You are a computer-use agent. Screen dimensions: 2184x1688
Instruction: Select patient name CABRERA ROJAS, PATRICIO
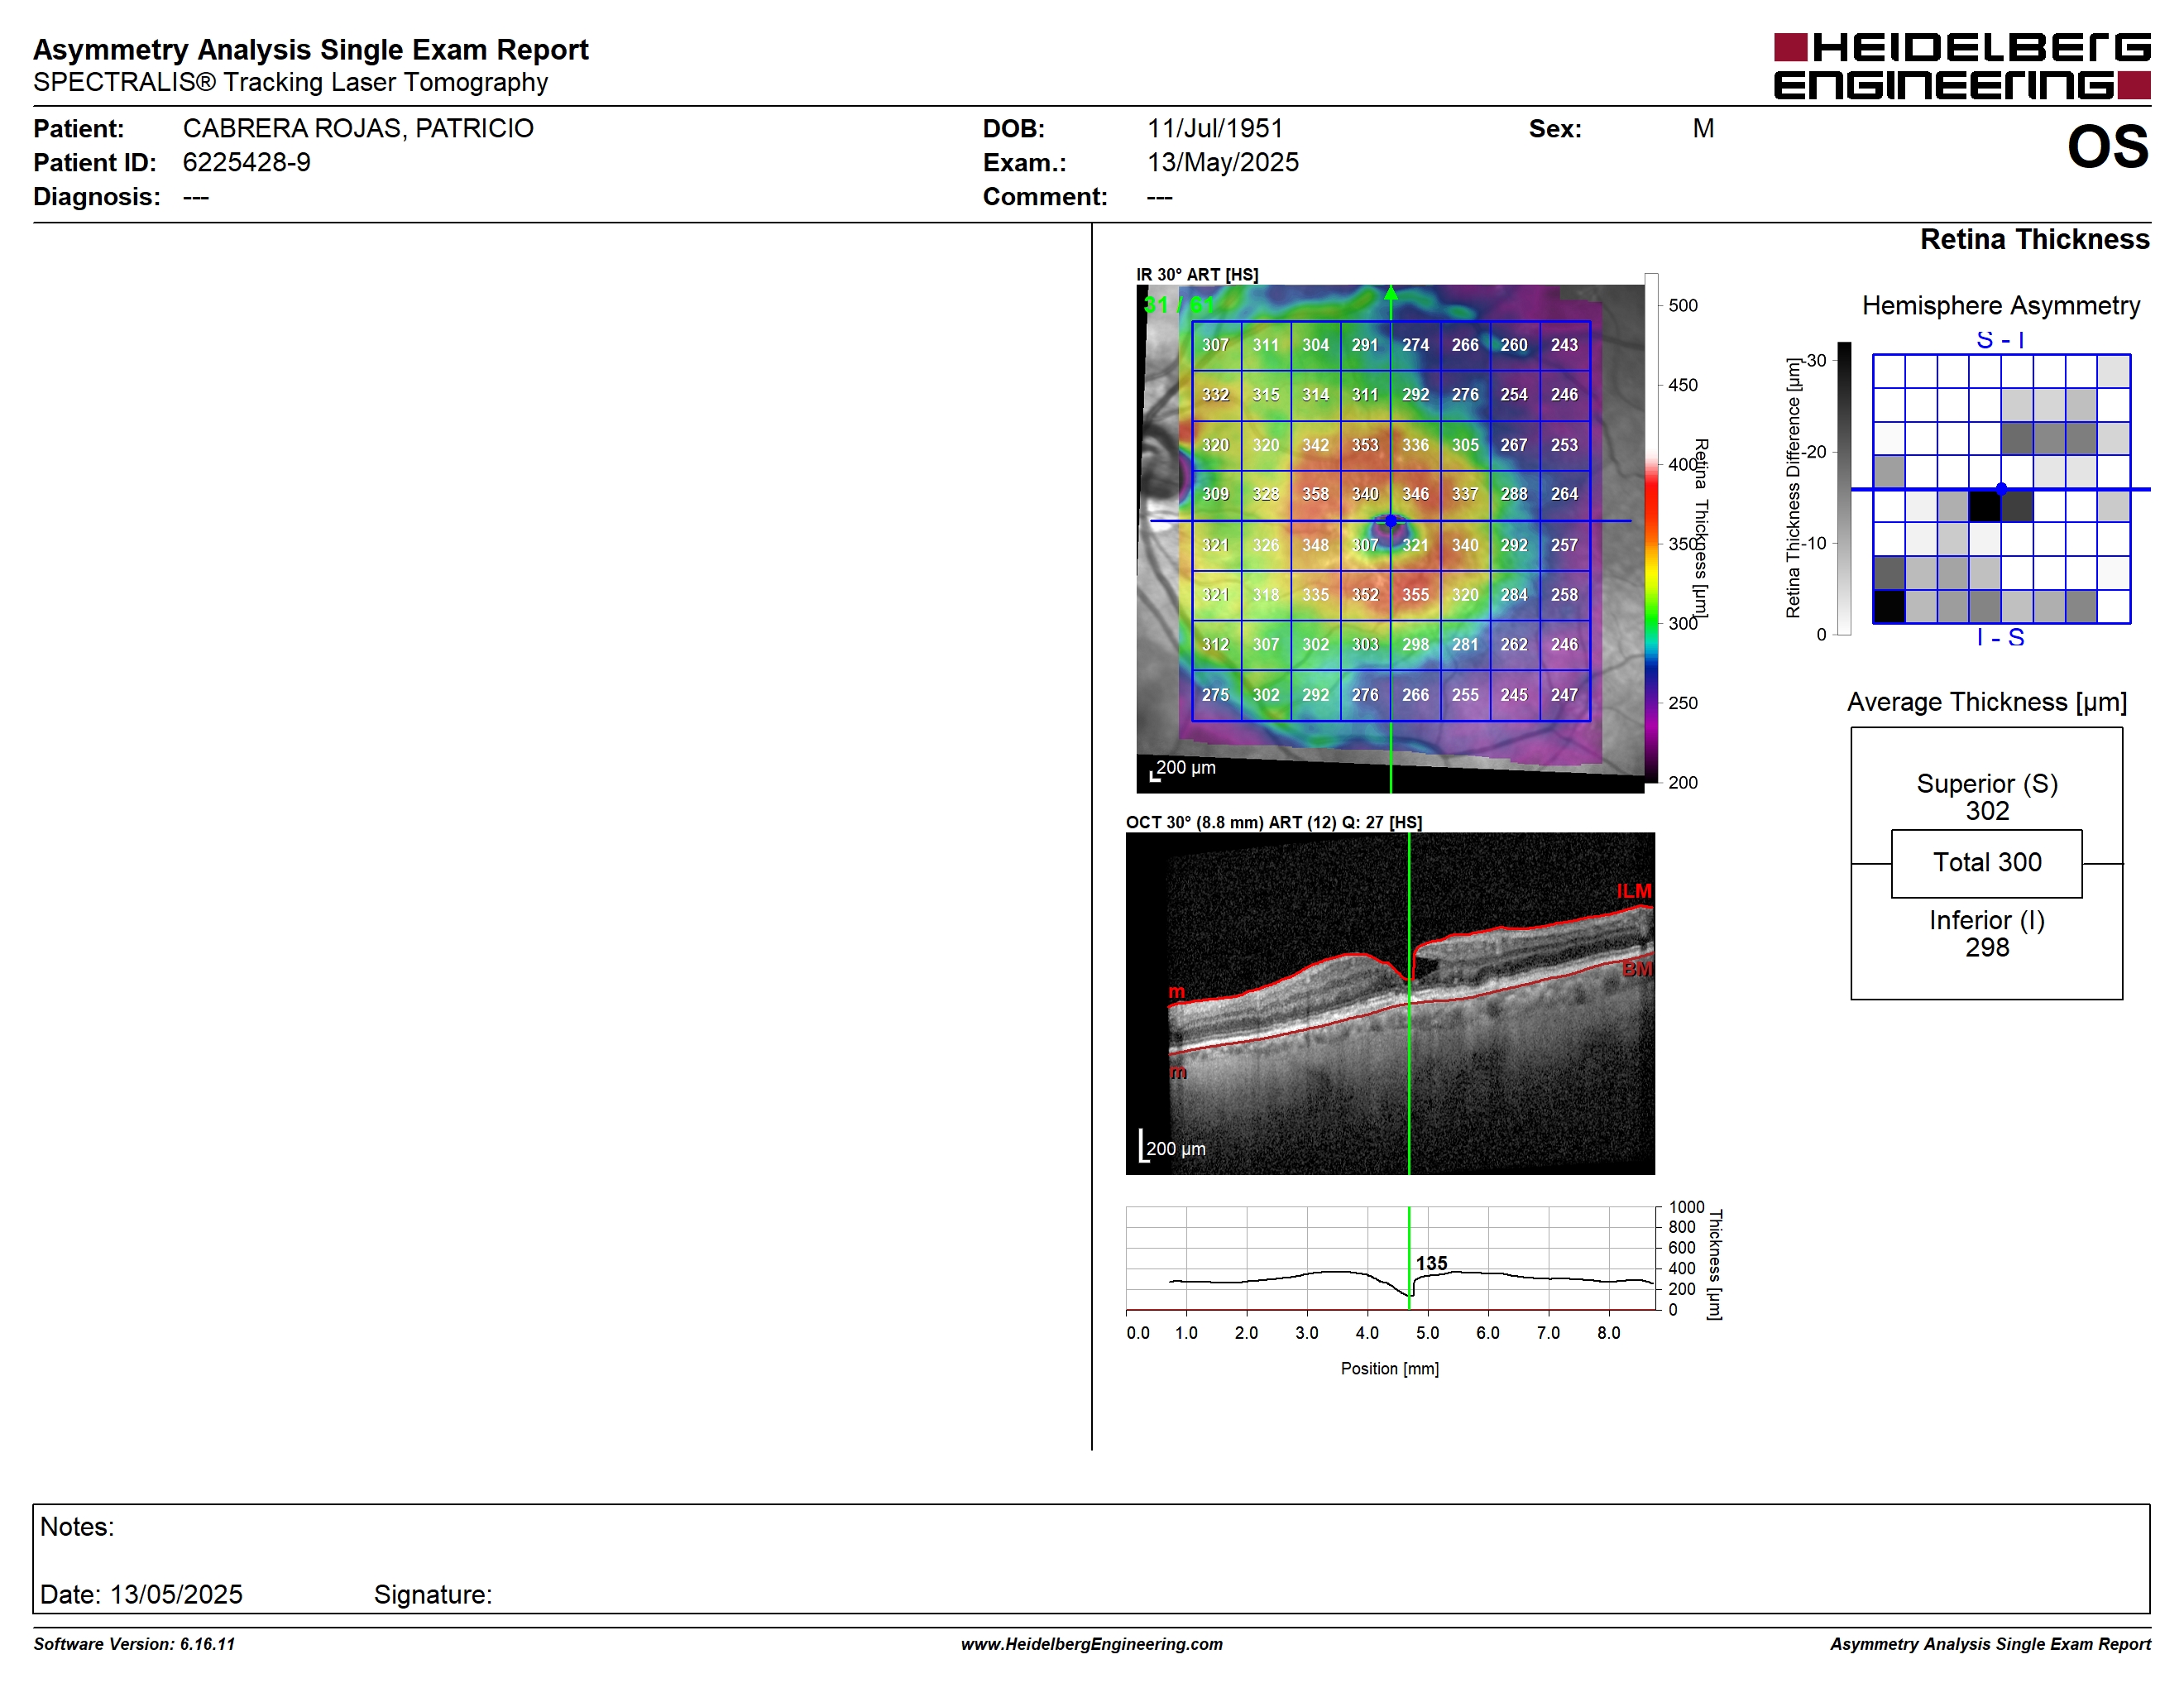pyautogui.click(x=358, y=128)
